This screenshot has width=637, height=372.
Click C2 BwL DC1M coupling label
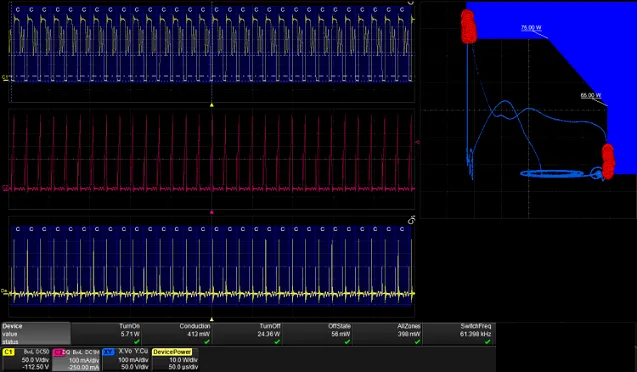tap(86, 352)
